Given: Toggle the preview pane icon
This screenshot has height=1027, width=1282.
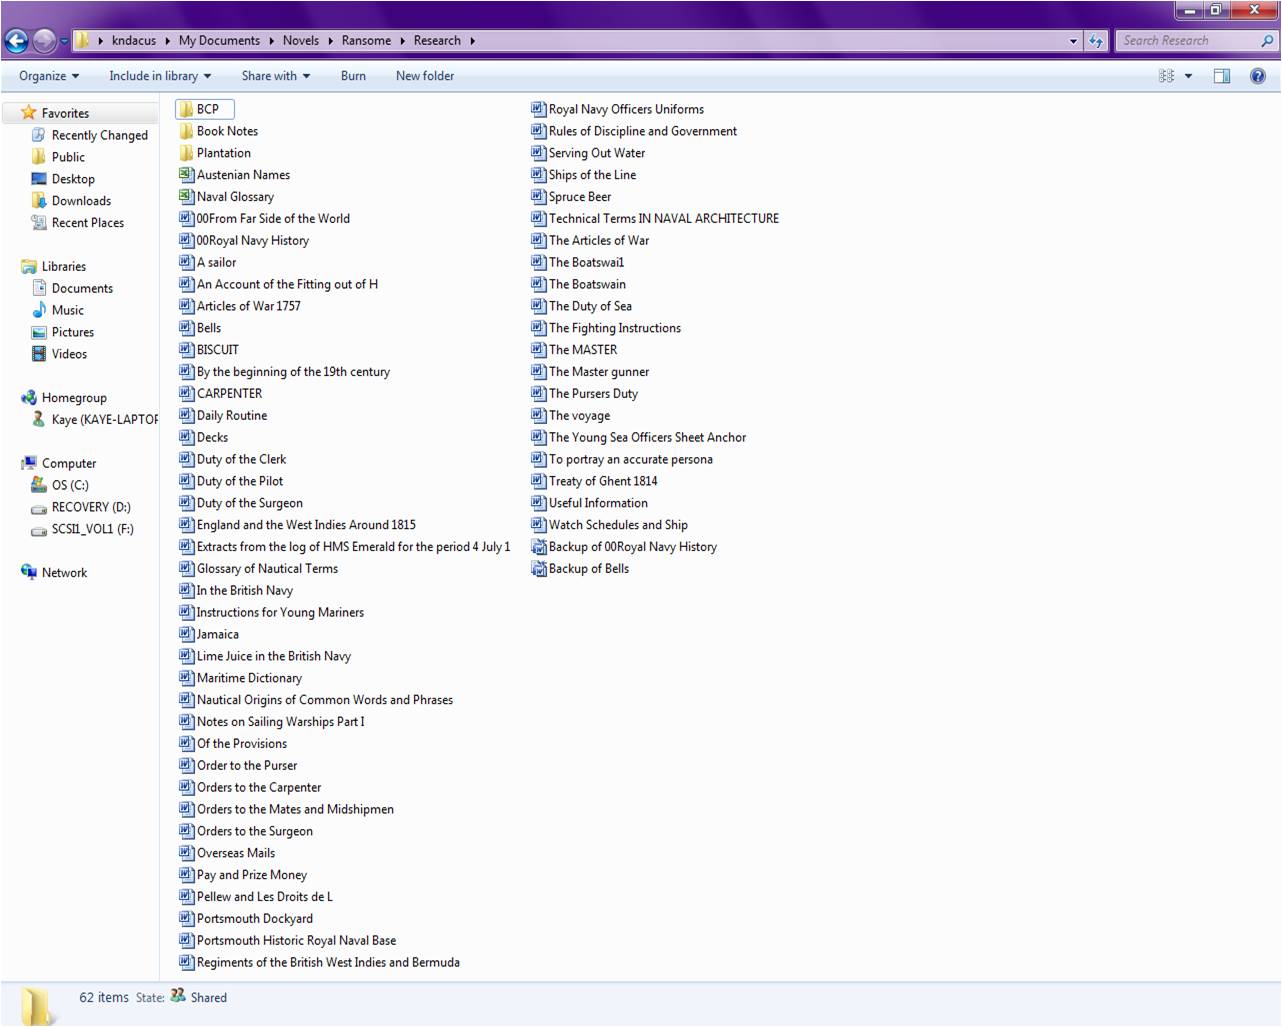Looking at the screenshot, I should (1221, 76).
